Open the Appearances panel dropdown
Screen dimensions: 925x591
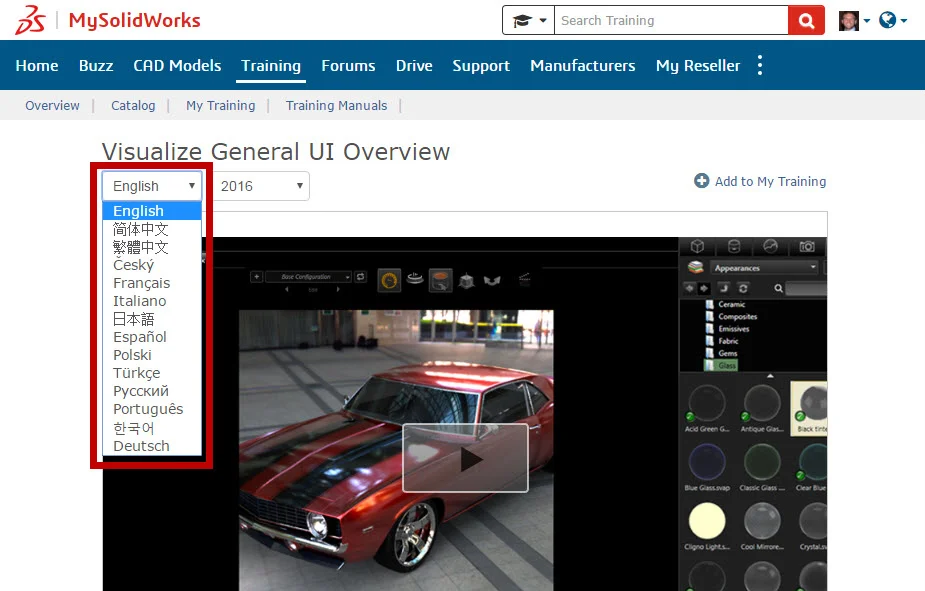(x=814, y=267)
